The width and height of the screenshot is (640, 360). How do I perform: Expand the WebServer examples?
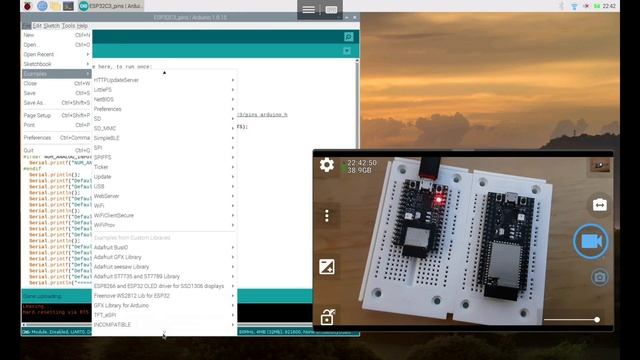[164, 196]
